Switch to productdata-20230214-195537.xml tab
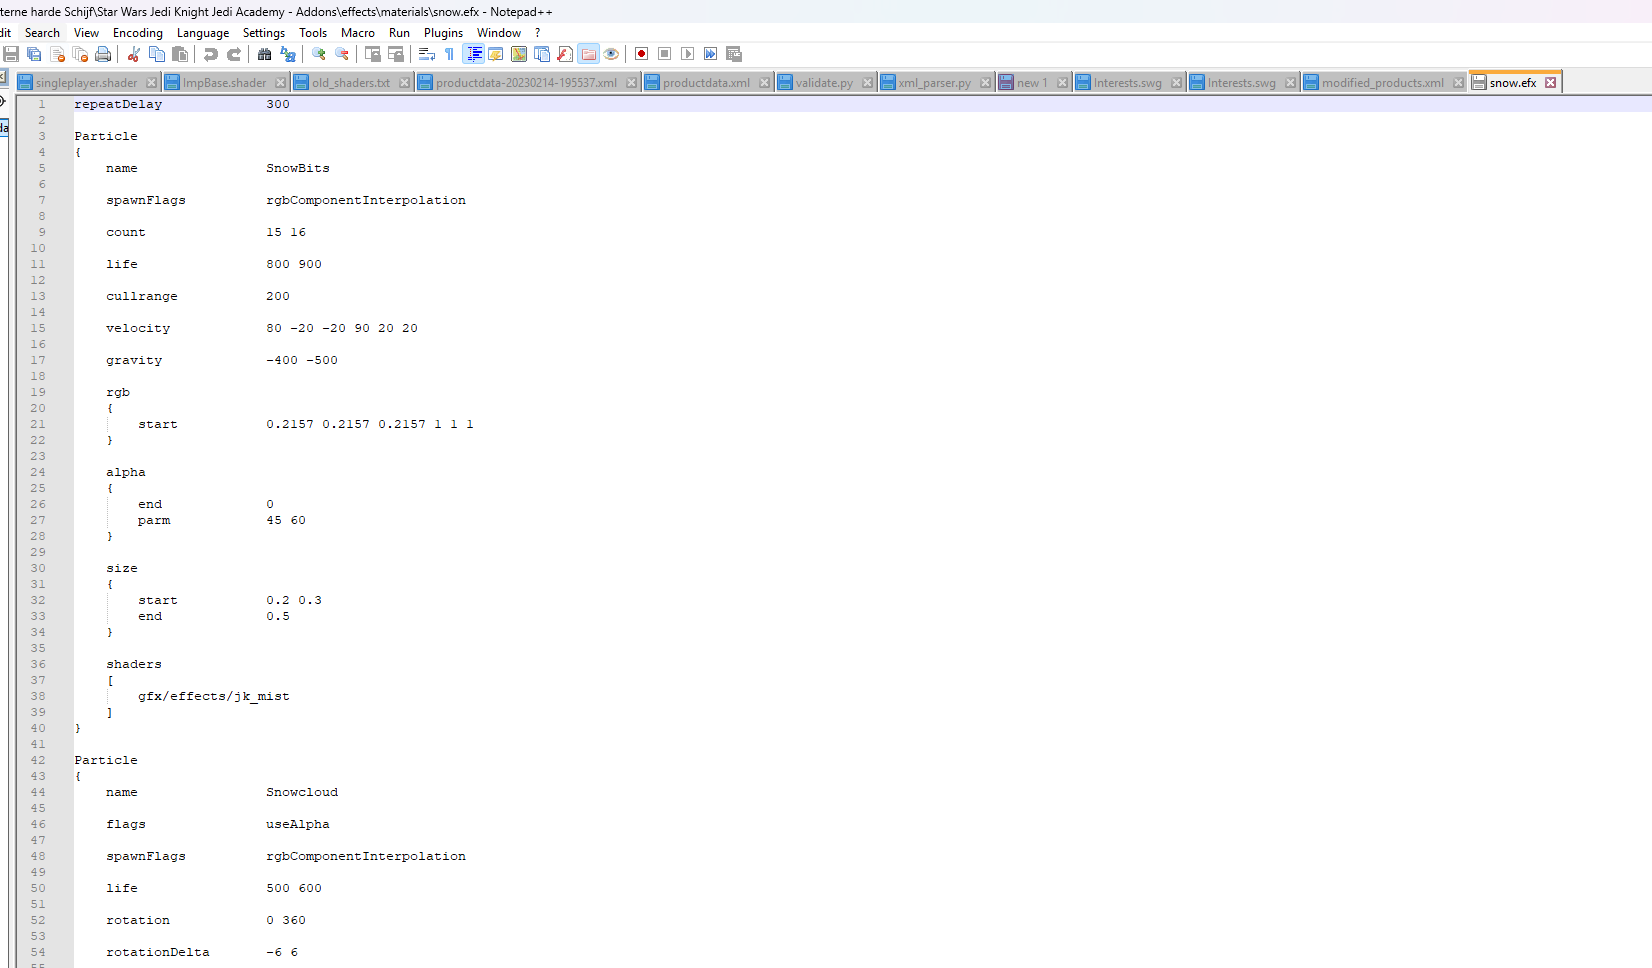 coord(526,83)
